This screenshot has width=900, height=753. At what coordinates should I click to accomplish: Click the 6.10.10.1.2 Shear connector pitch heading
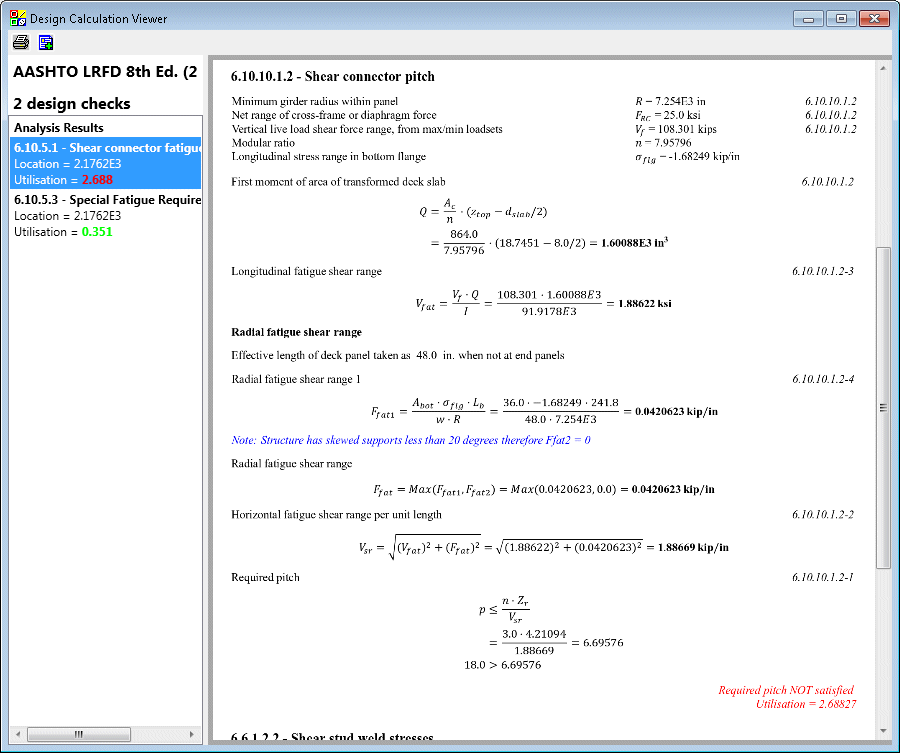333,77
